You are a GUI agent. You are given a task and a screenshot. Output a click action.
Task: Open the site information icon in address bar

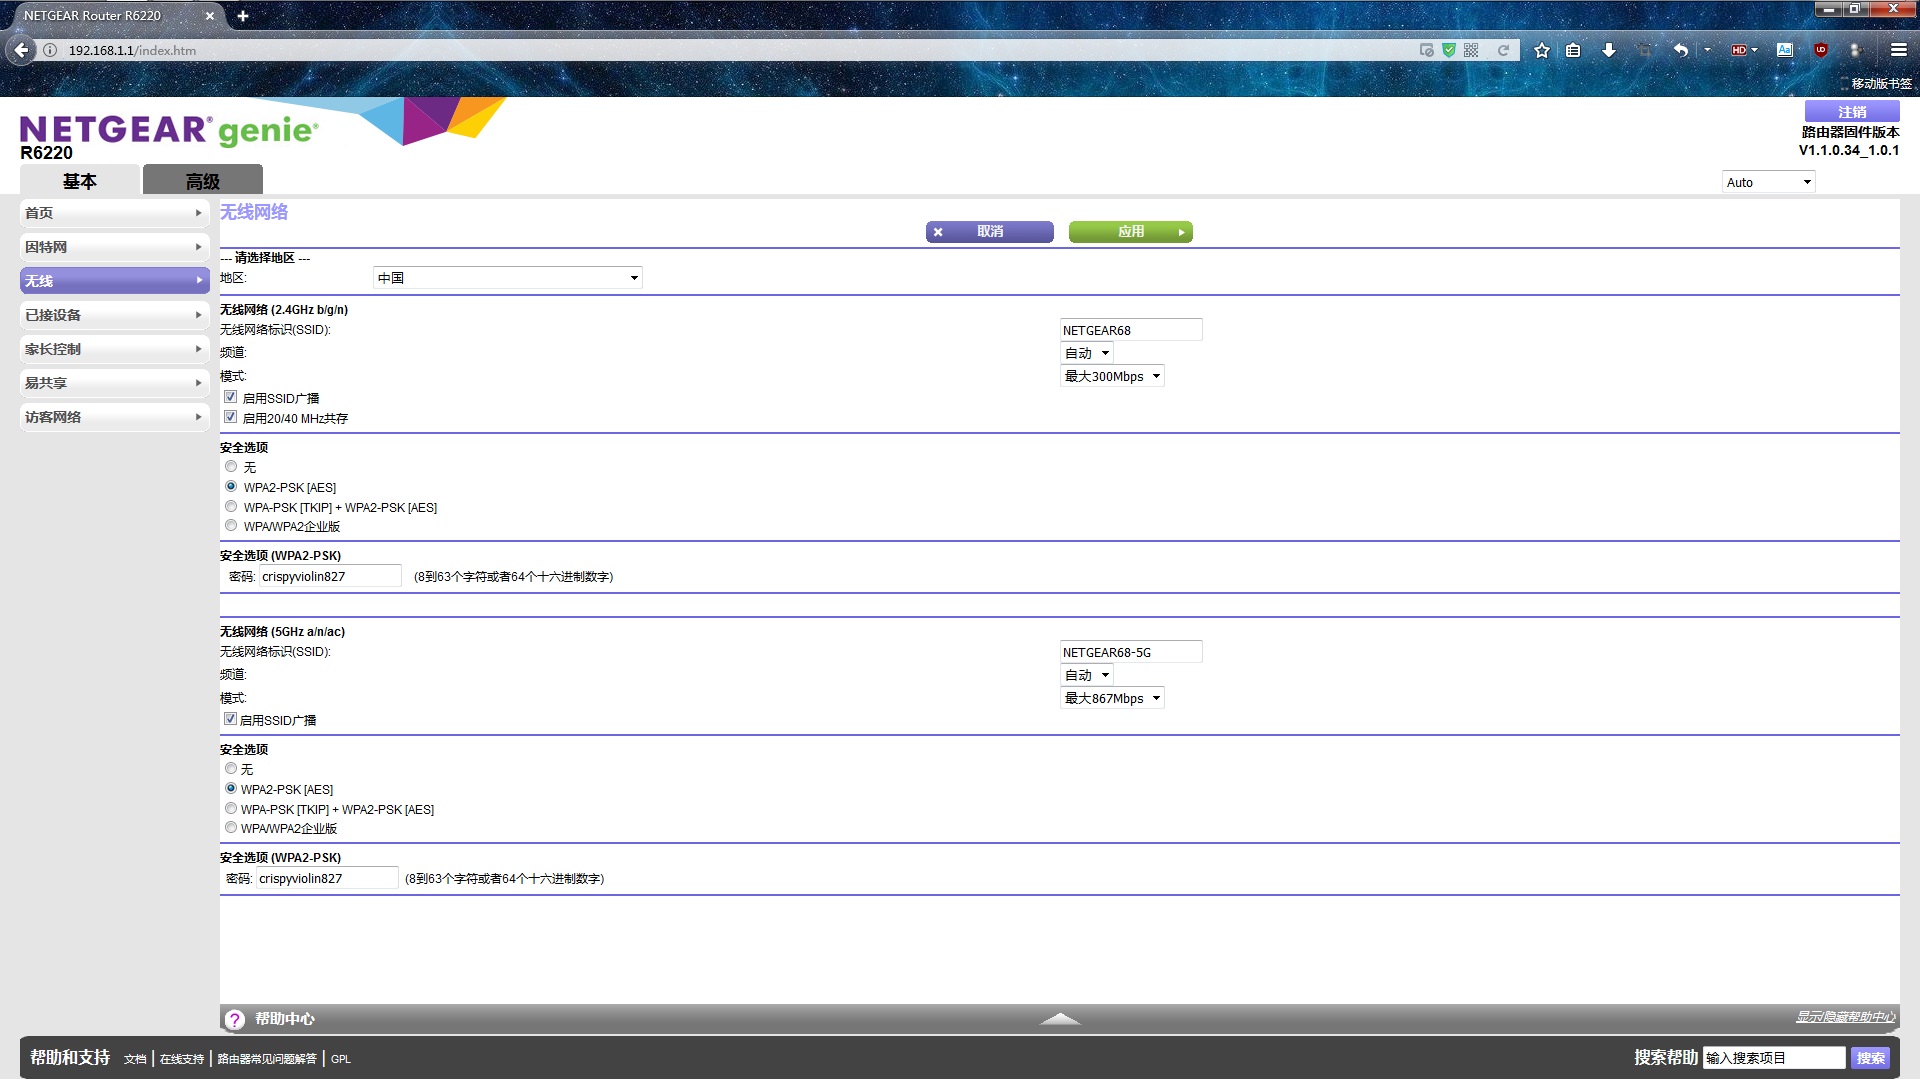point(50,50)
